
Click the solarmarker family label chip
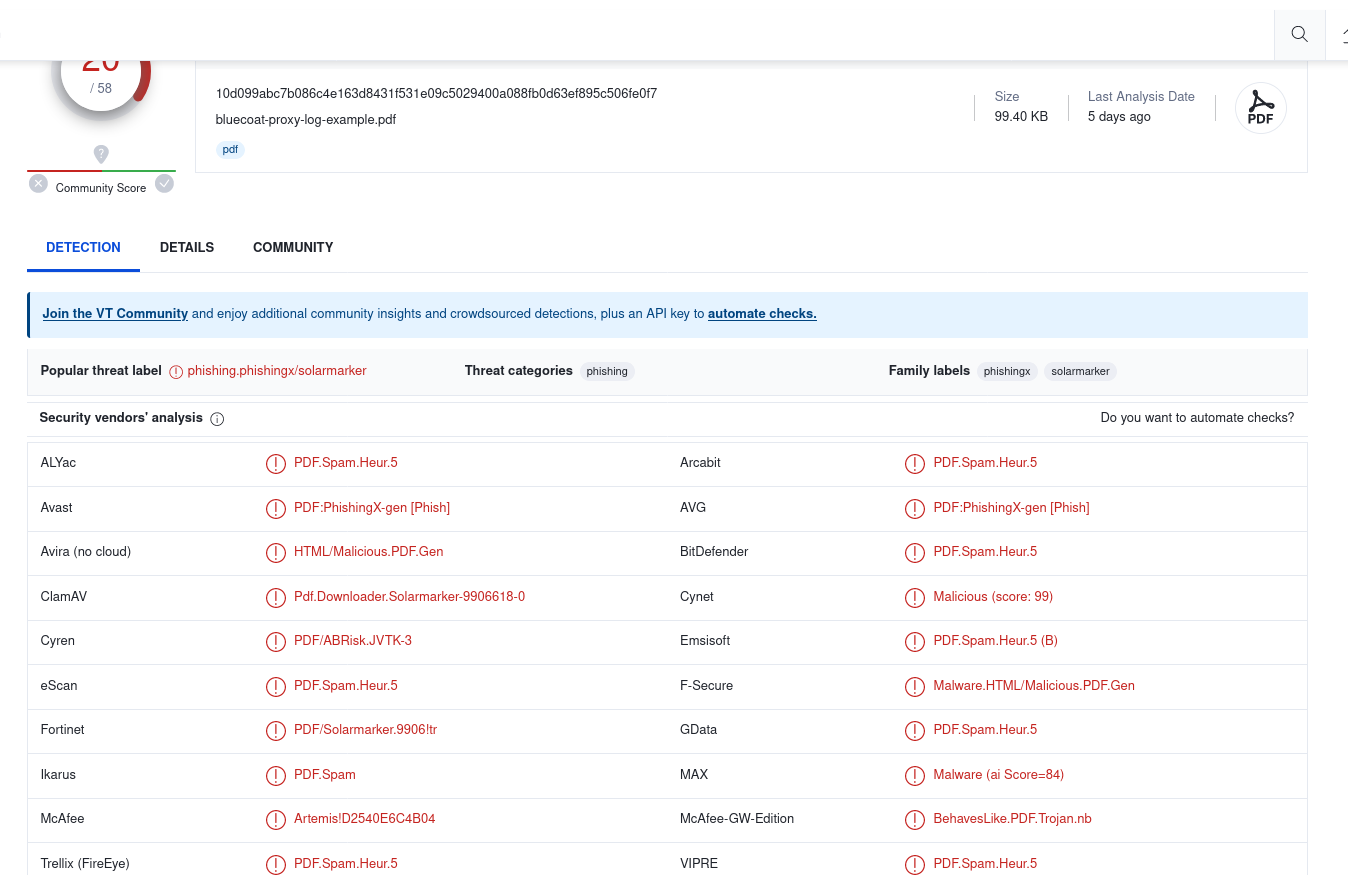(x=1080, y=371)
